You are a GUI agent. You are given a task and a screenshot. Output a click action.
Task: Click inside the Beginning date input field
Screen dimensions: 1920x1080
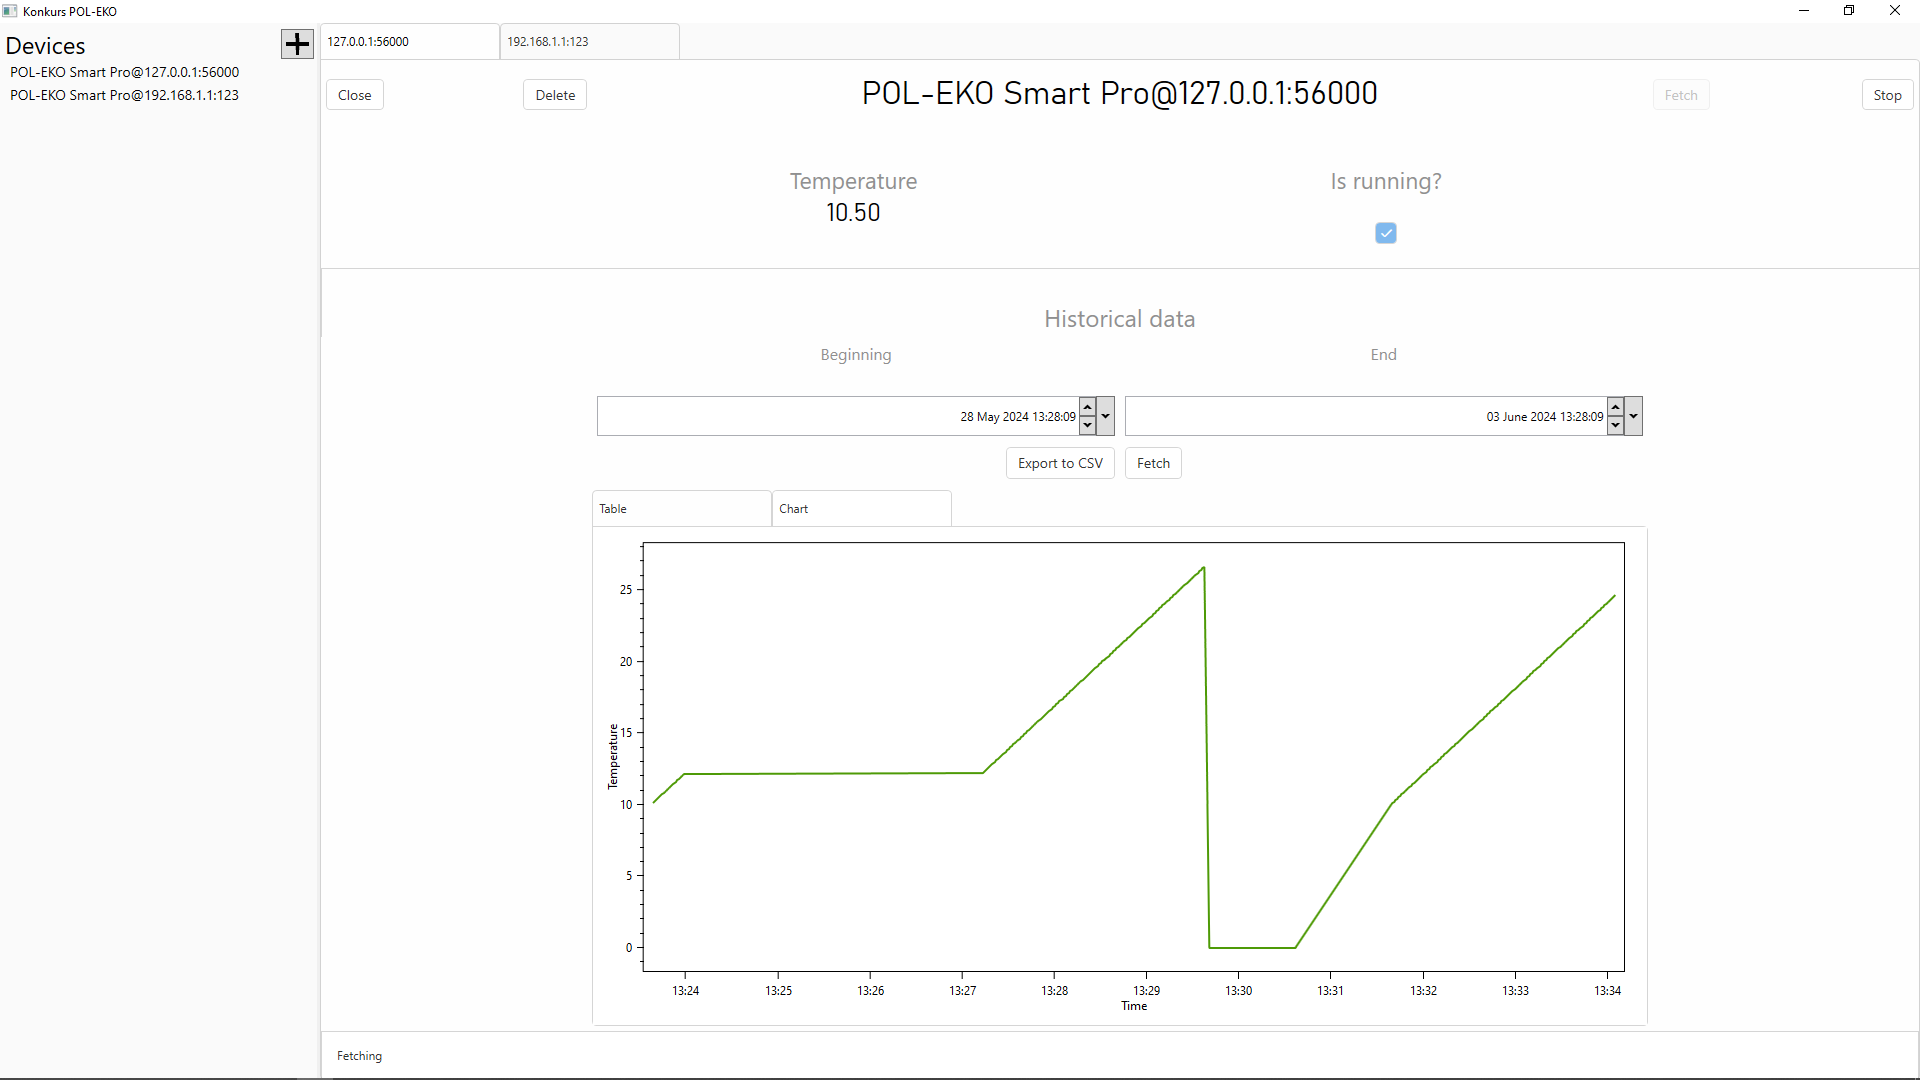pyautogui.click(x=836, y=416)
